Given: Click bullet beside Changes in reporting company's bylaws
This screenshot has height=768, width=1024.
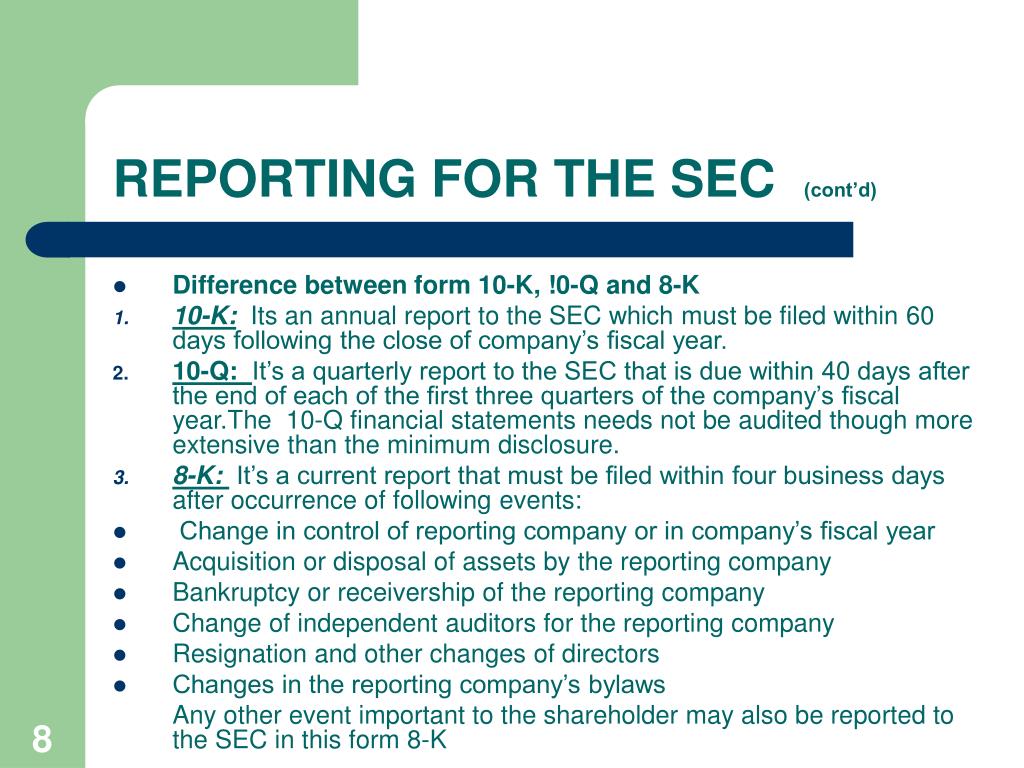Looking at the screenshot, I should [x=120, y=686].
